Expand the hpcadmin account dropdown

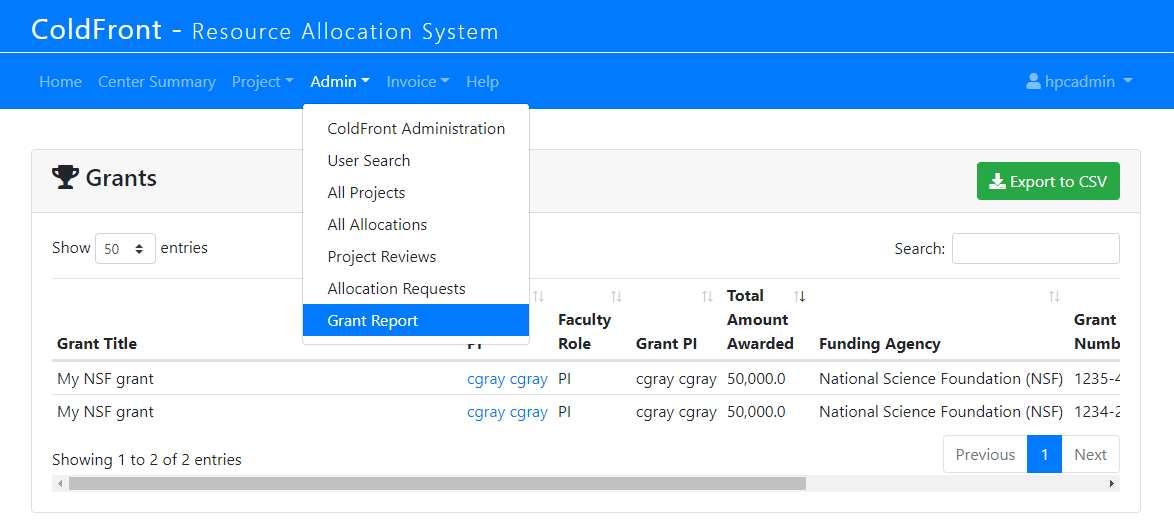(x=1079, y=82)
